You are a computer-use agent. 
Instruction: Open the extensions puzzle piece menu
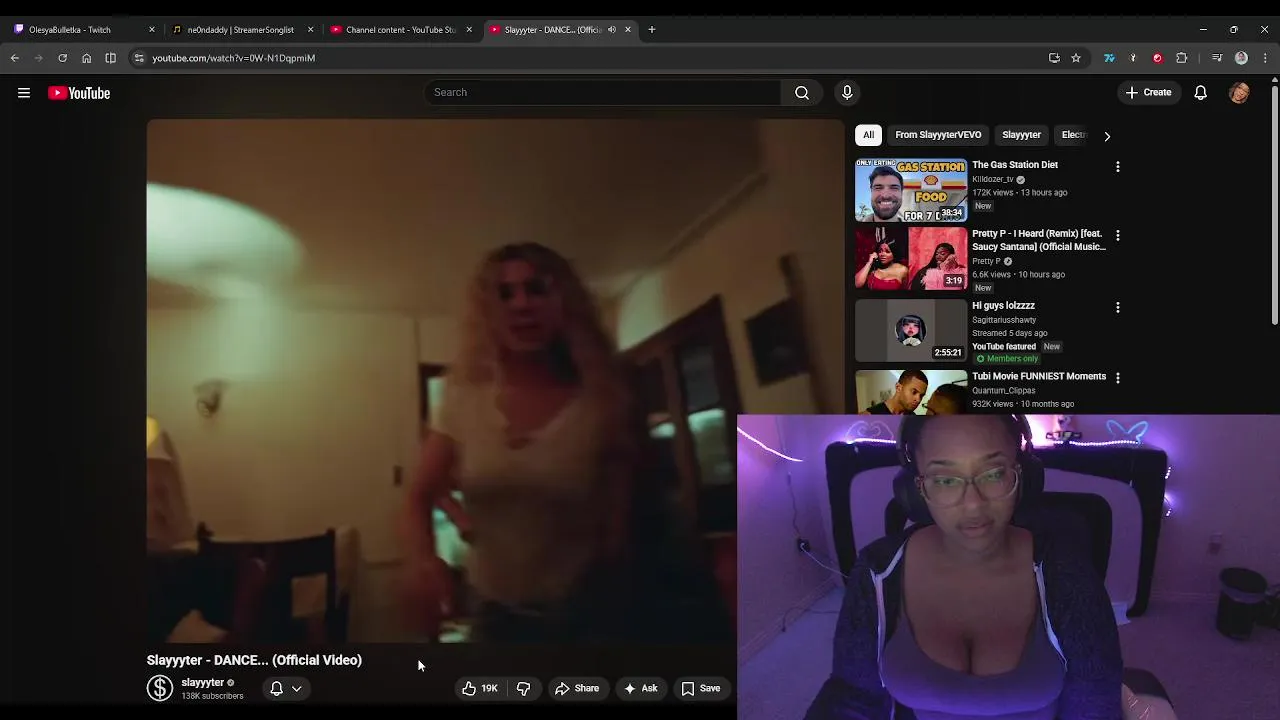pos(1181,58)
